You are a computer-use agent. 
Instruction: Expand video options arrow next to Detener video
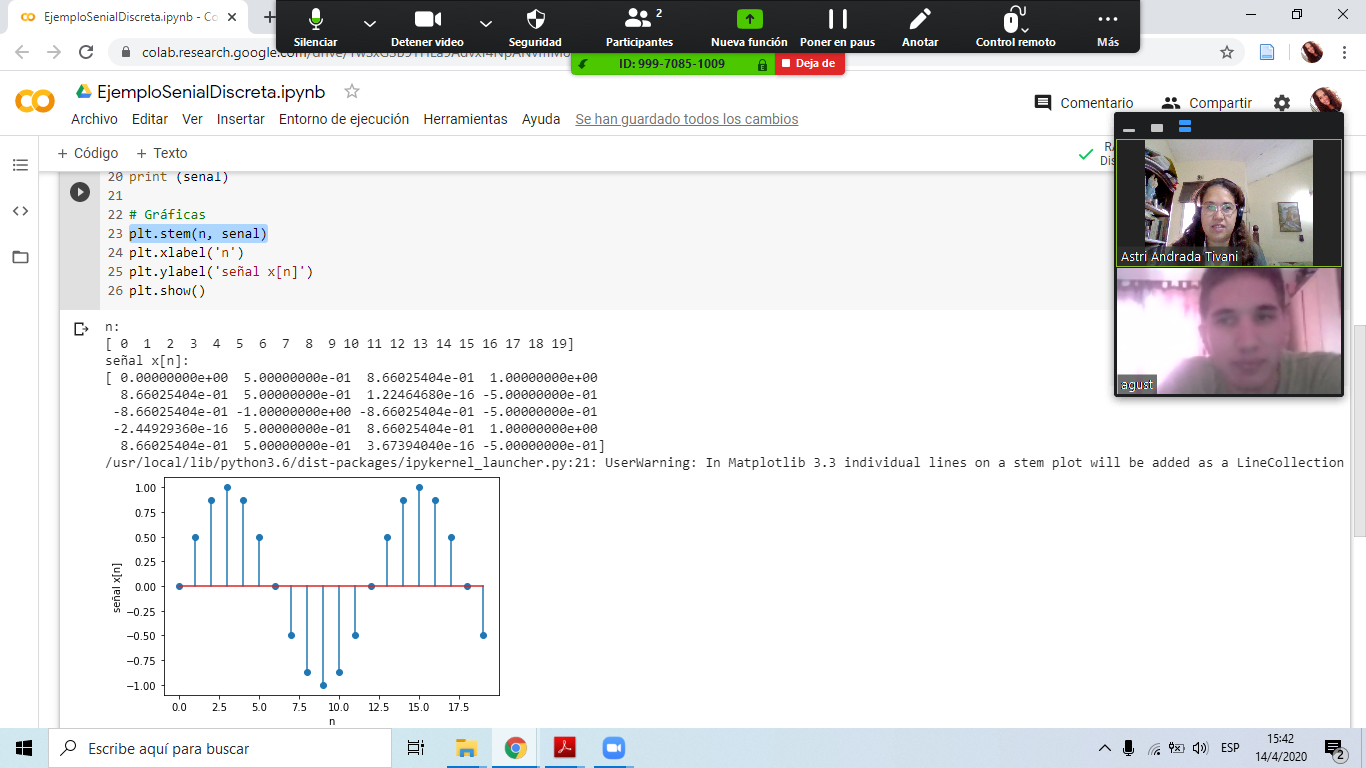(486, 23)
